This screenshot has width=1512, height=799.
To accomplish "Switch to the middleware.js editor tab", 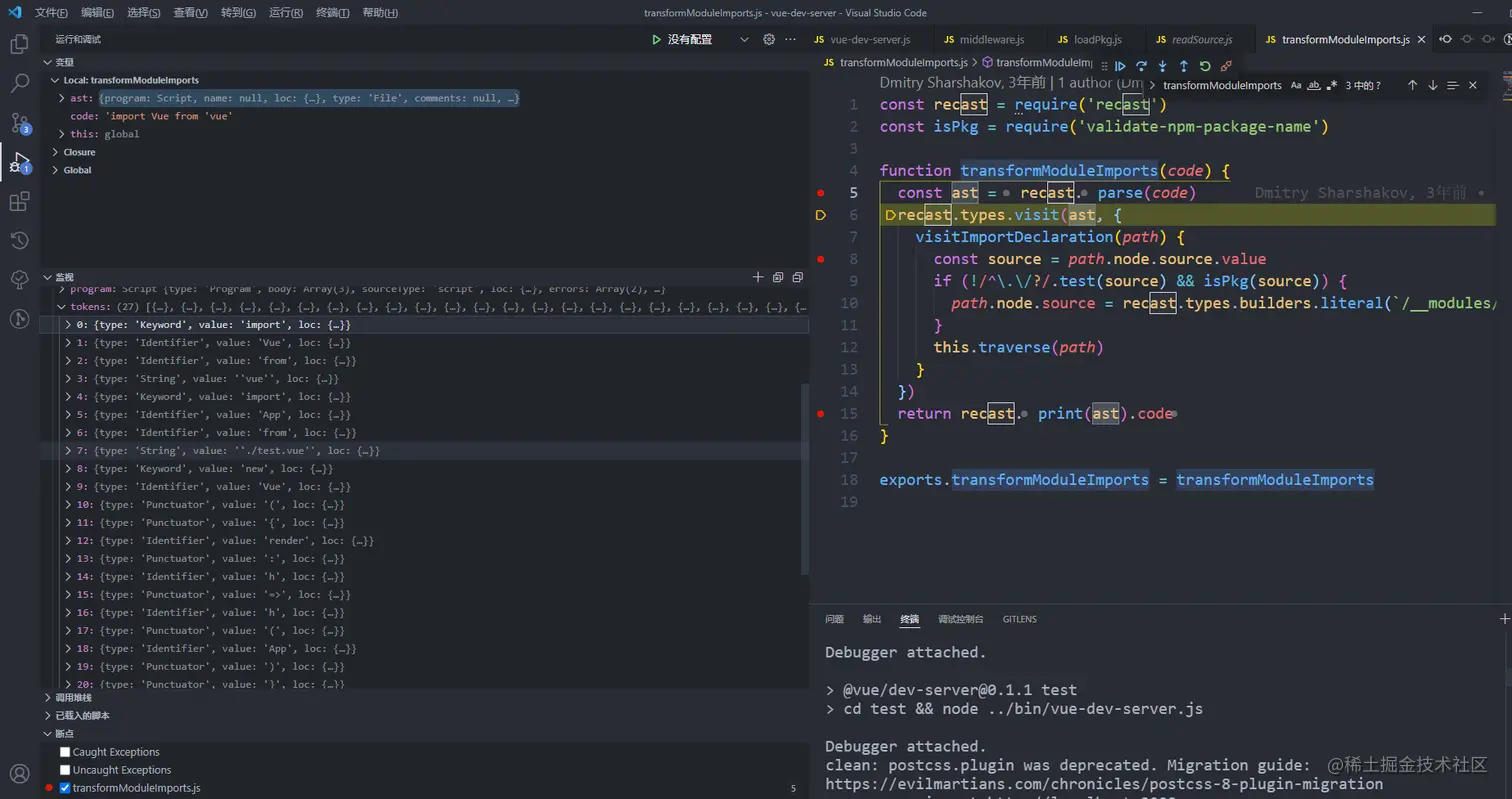I will [991, 40].
